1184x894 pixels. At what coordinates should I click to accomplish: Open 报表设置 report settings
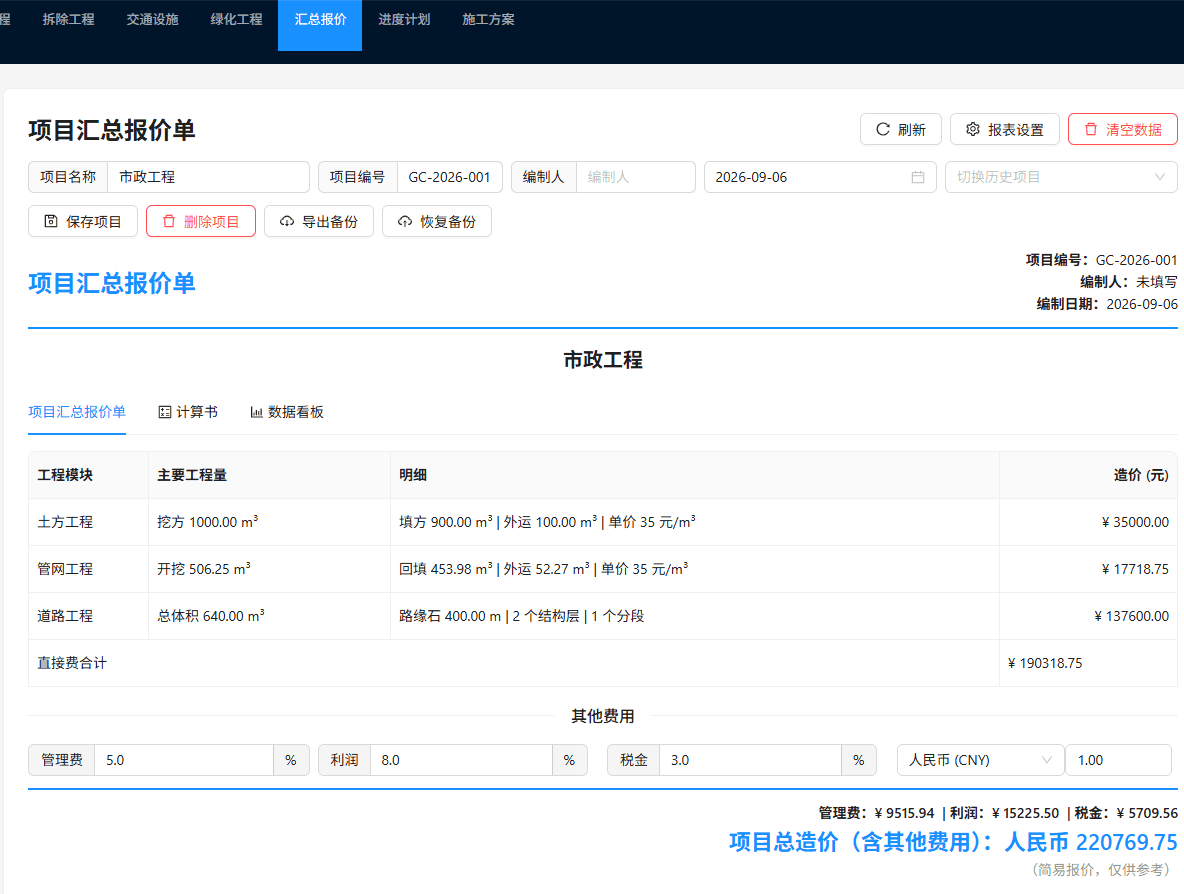click(x=1005, y=129)
